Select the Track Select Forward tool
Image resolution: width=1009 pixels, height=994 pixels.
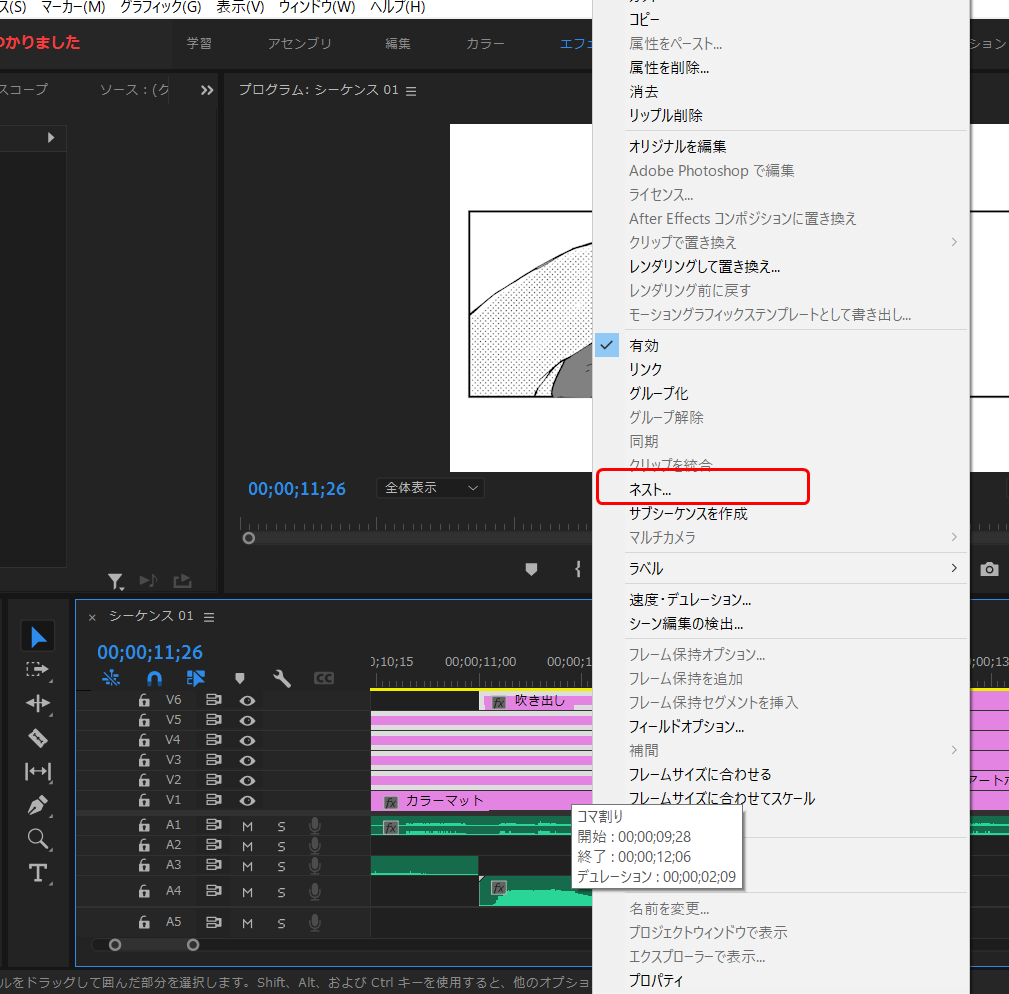tap(37, 670)
